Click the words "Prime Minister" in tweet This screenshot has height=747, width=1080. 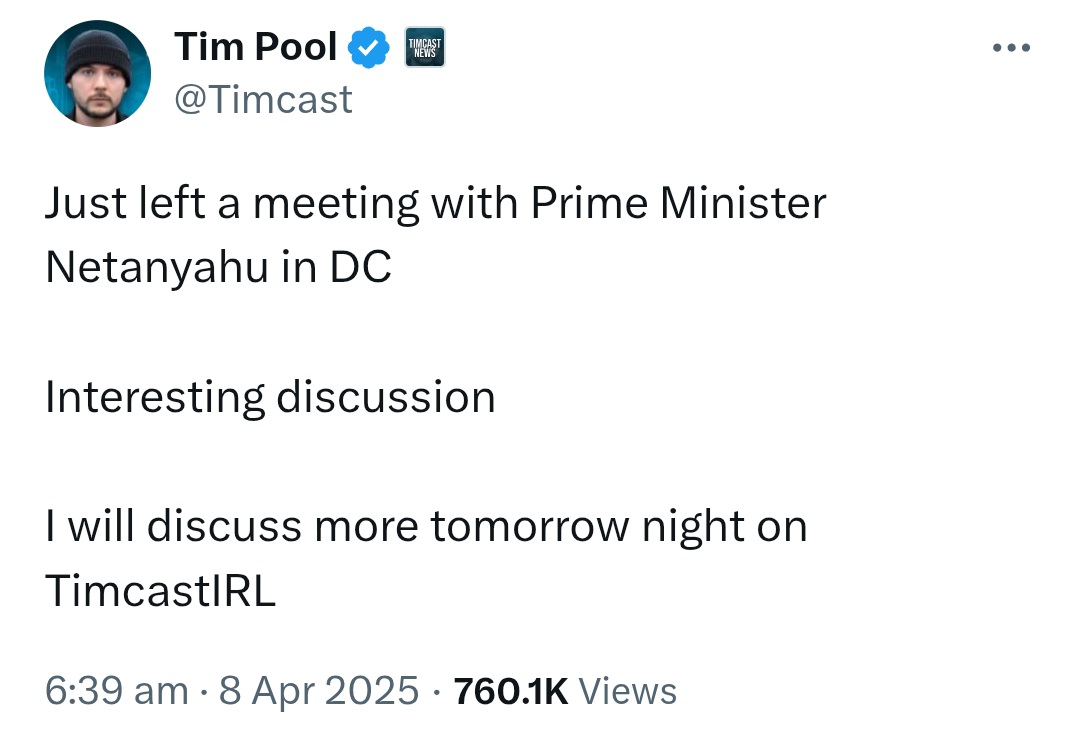coord(678,203)
